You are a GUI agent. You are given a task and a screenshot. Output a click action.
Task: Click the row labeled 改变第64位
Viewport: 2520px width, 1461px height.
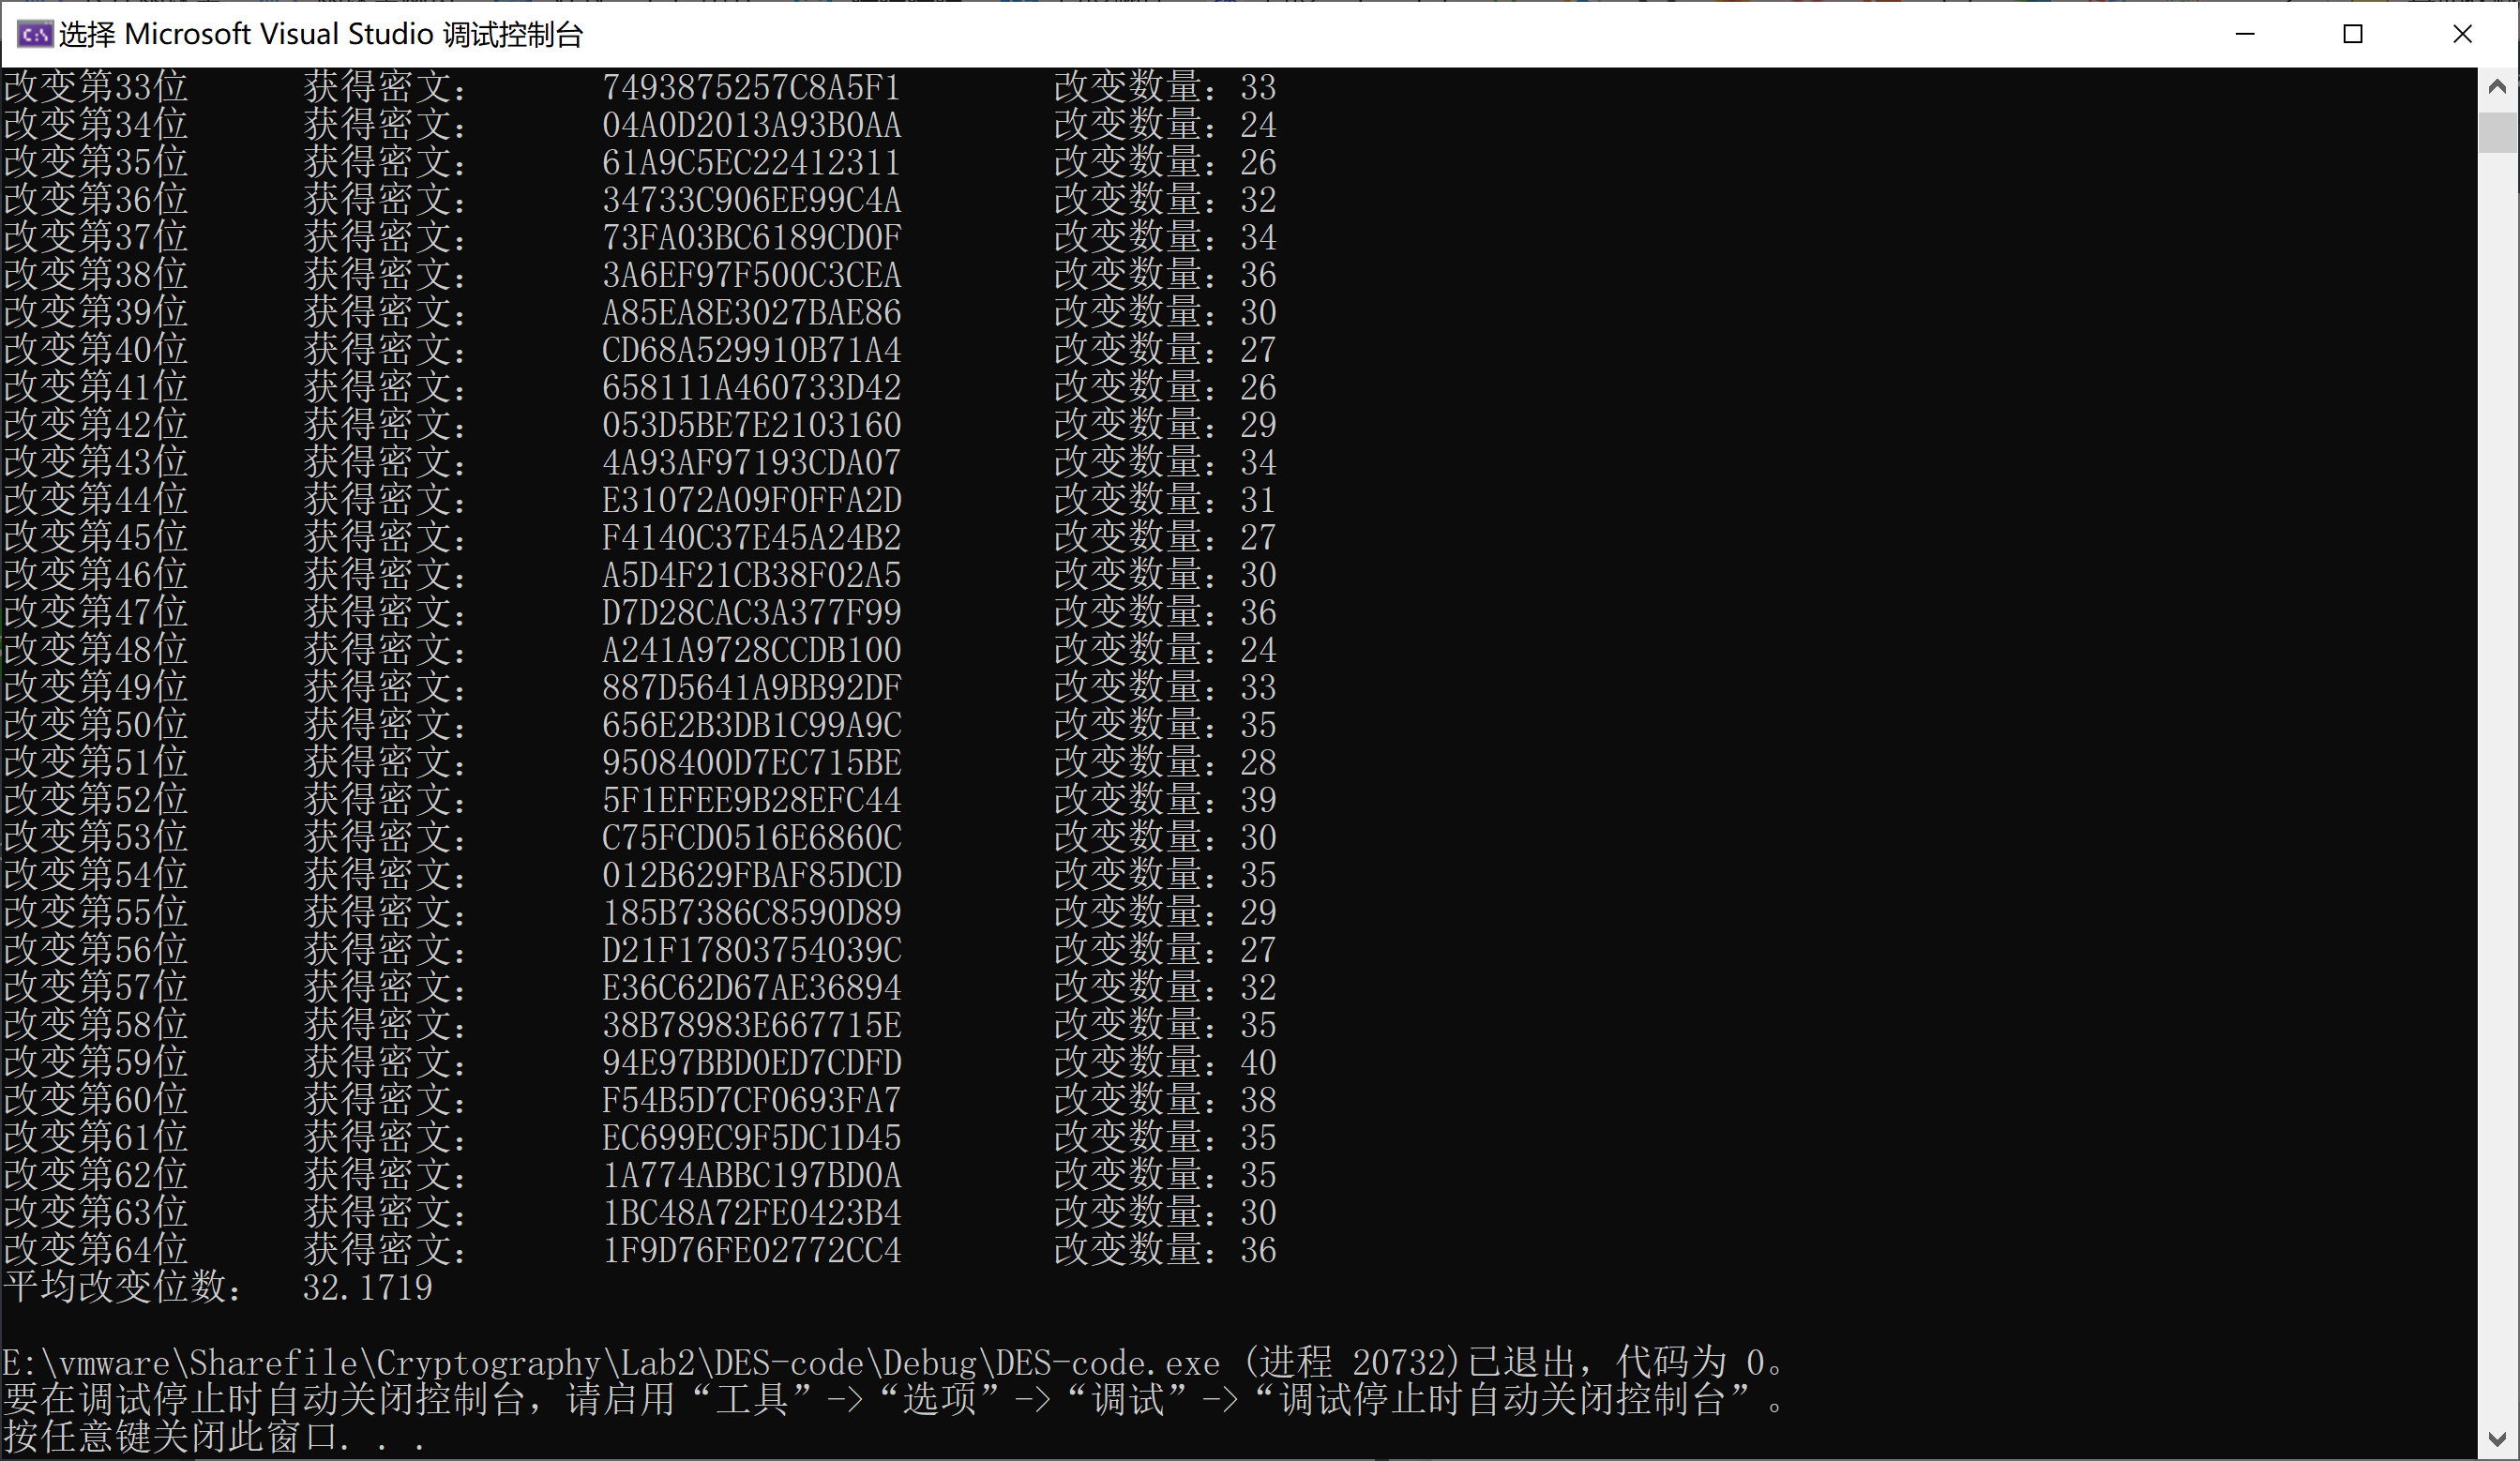point(96,1250)
